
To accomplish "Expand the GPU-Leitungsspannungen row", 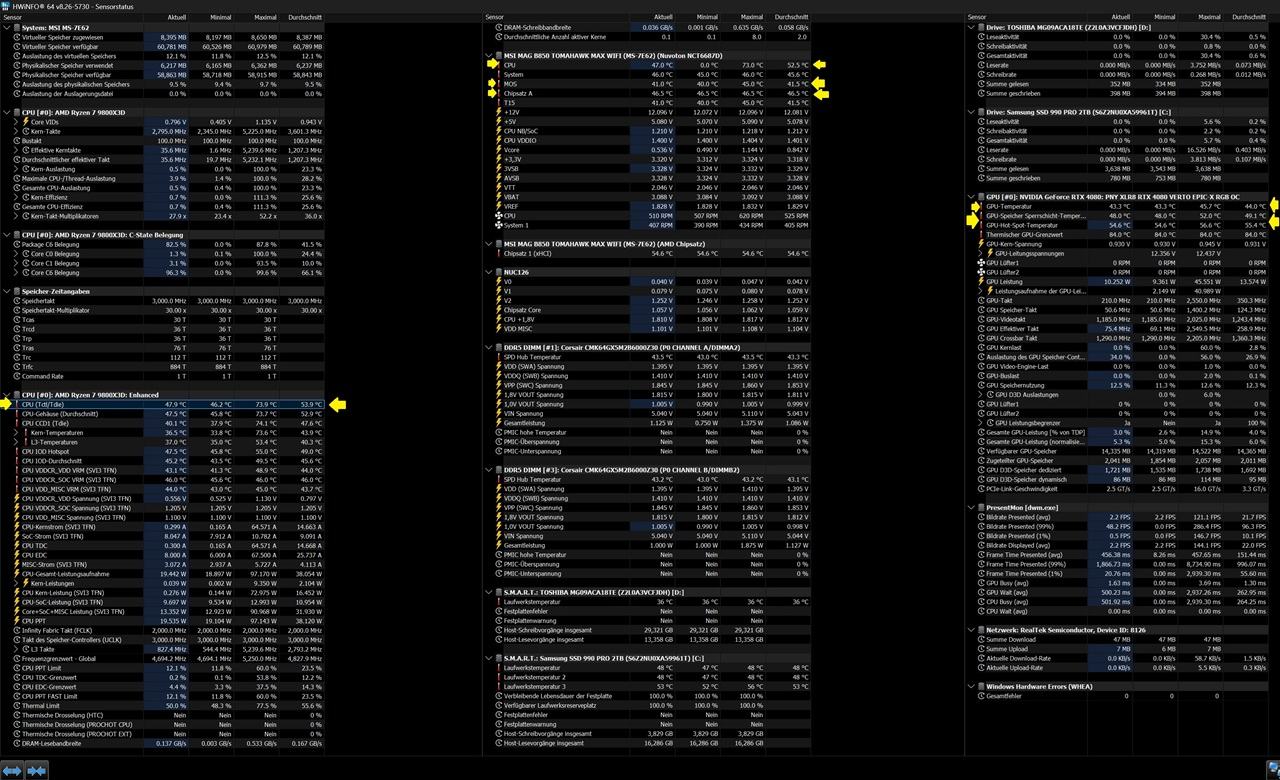I will coord(979,253).
